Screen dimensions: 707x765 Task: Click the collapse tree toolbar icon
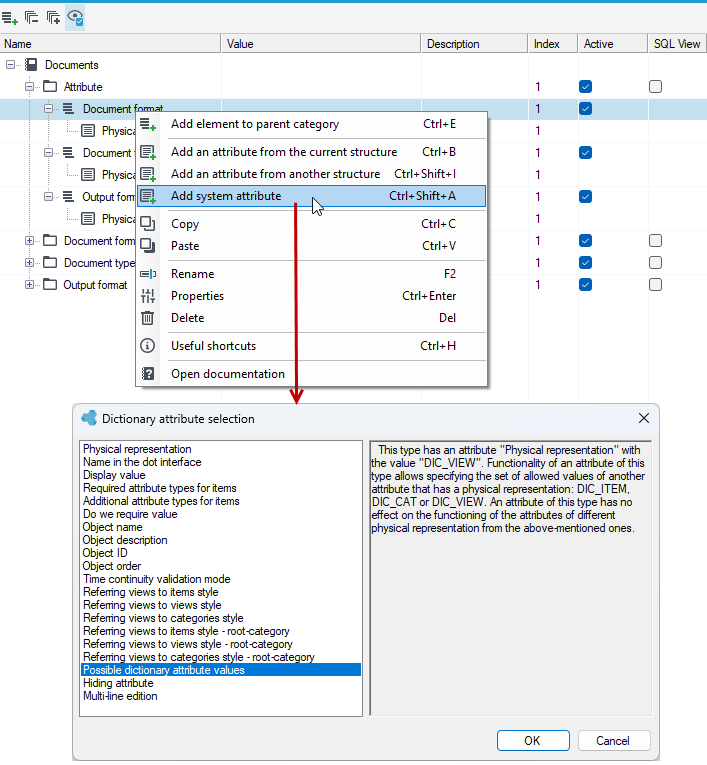coord(32,18)
